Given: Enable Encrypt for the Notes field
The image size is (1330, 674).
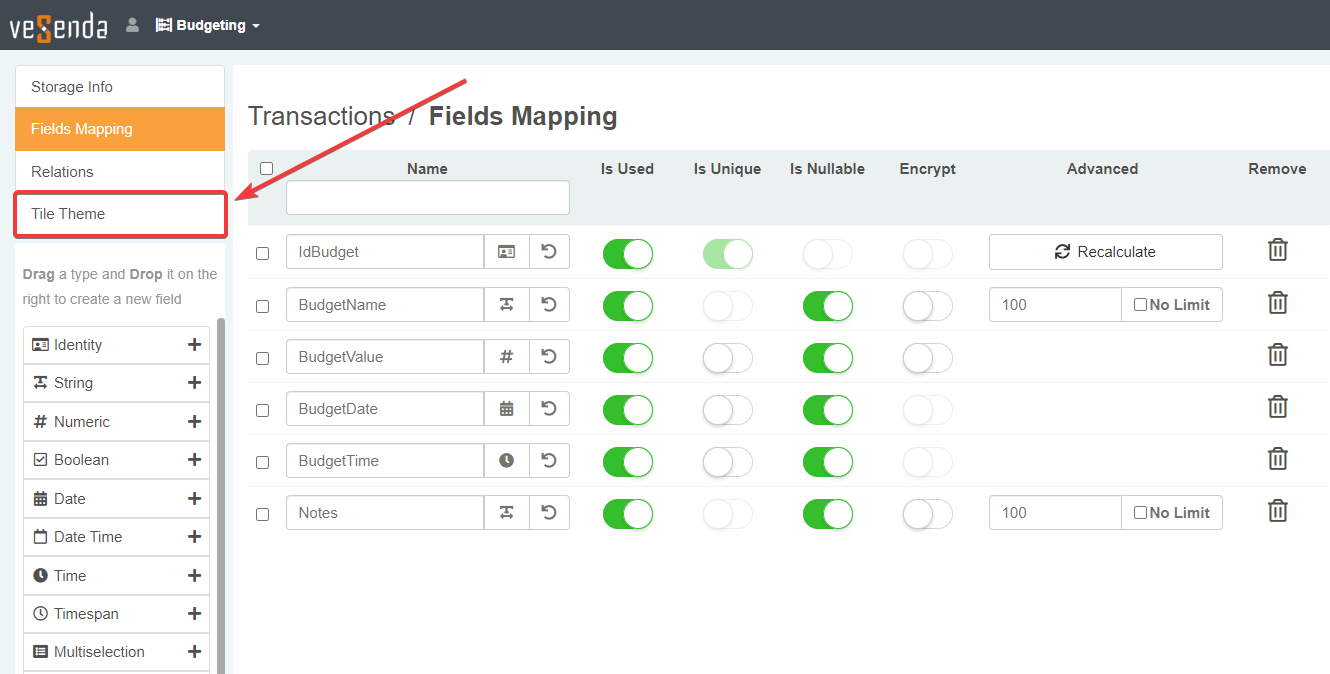Looking at the screenshot, I should (927, 514).
